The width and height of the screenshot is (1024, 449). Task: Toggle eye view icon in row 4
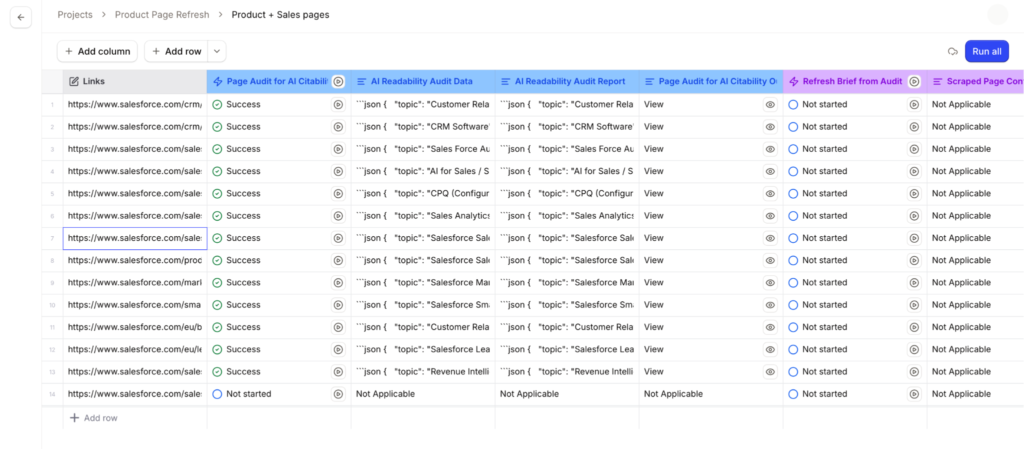[x=771, y=171]
